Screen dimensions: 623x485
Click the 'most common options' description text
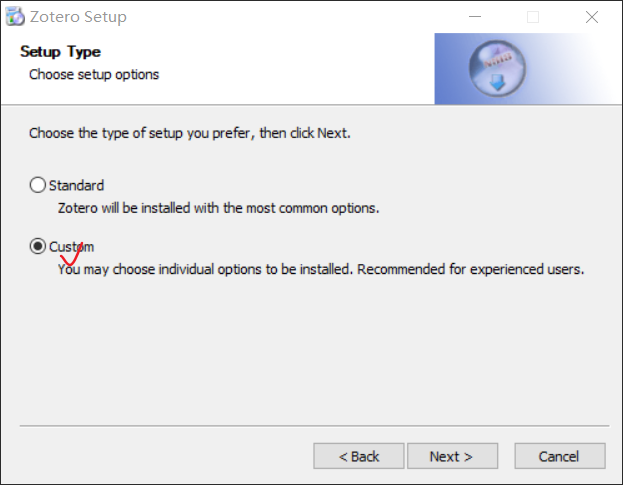pyautogui.click(x=219, y=208)
